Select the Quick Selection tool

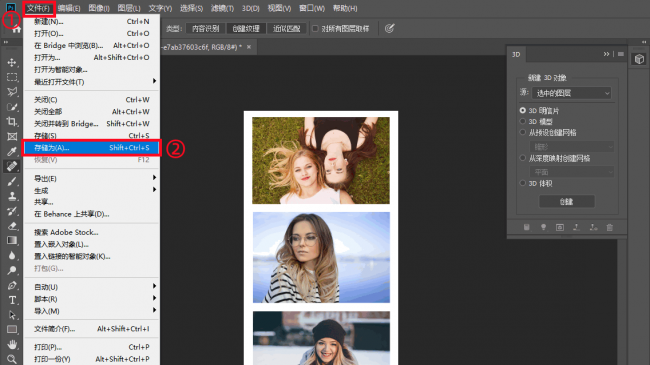[12, 107]
